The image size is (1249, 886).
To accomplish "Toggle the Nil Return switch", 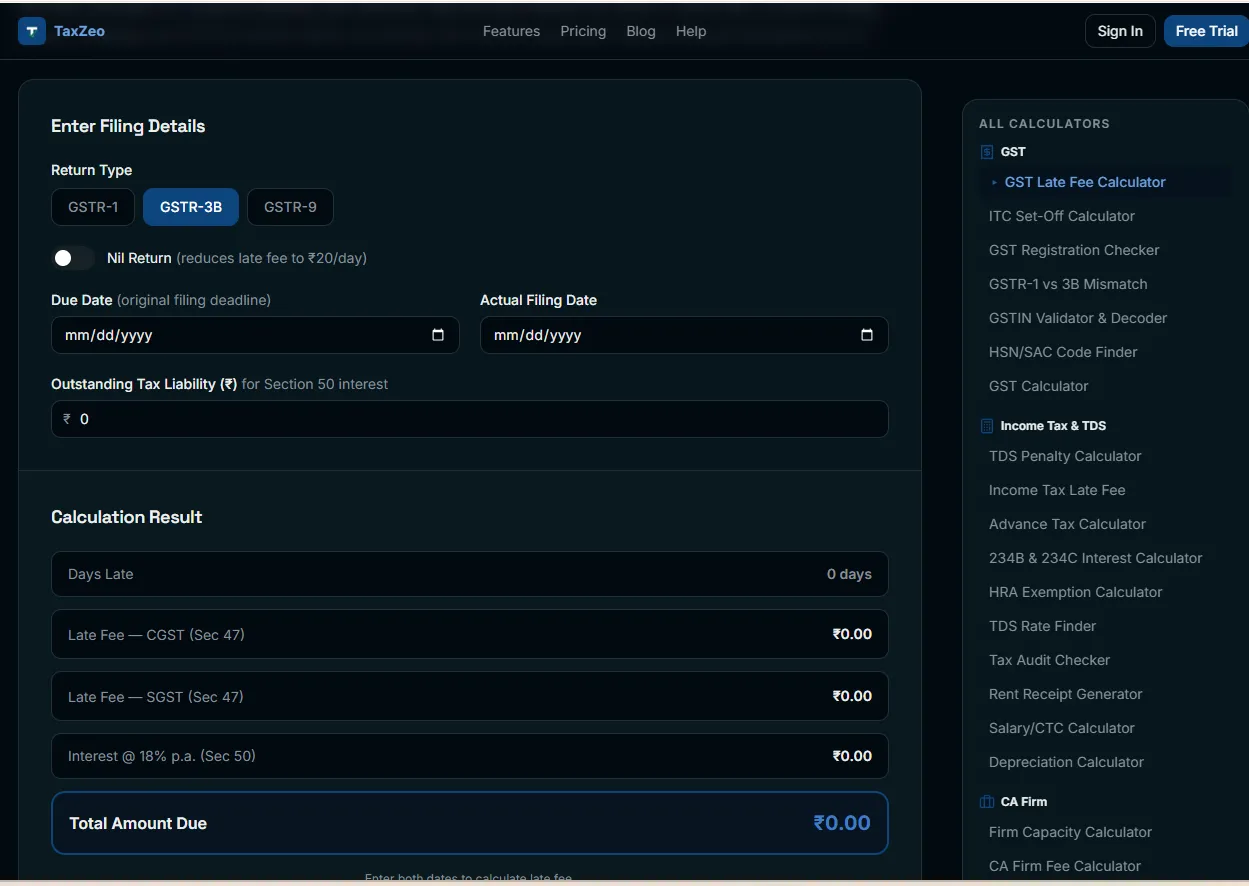I will (x=73, y=258).
